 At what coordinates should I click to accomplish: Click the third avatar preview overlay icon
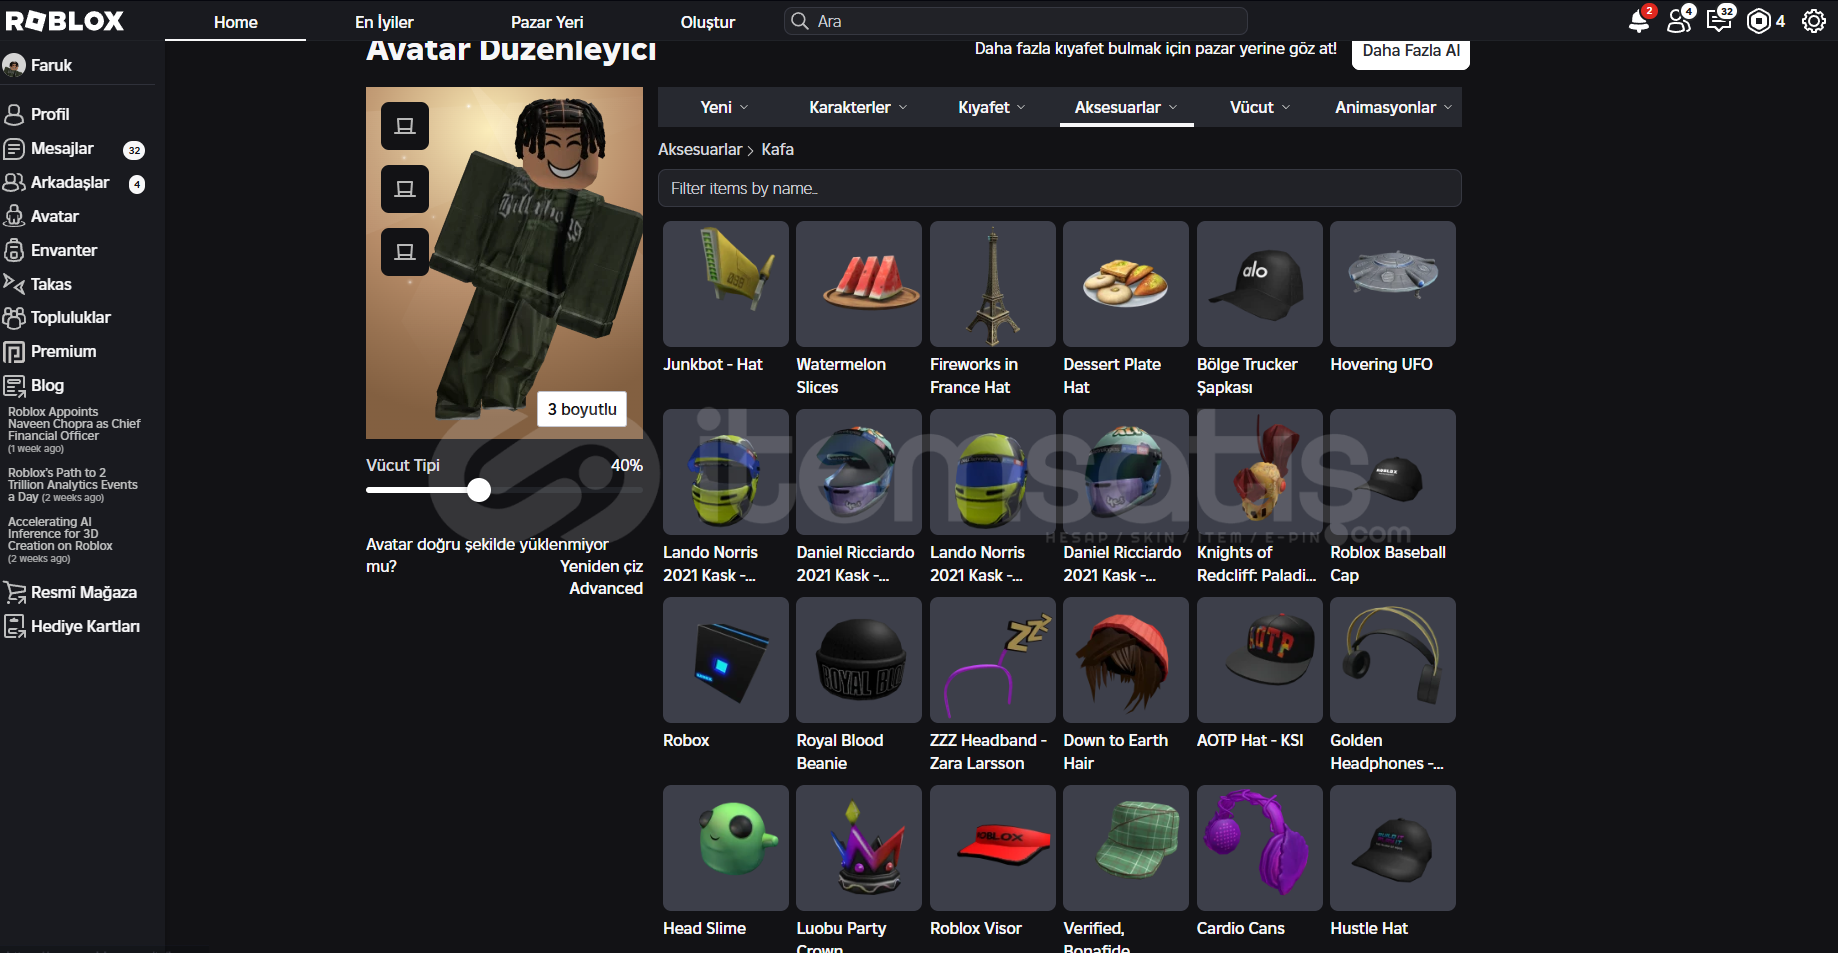click(405, 252)
